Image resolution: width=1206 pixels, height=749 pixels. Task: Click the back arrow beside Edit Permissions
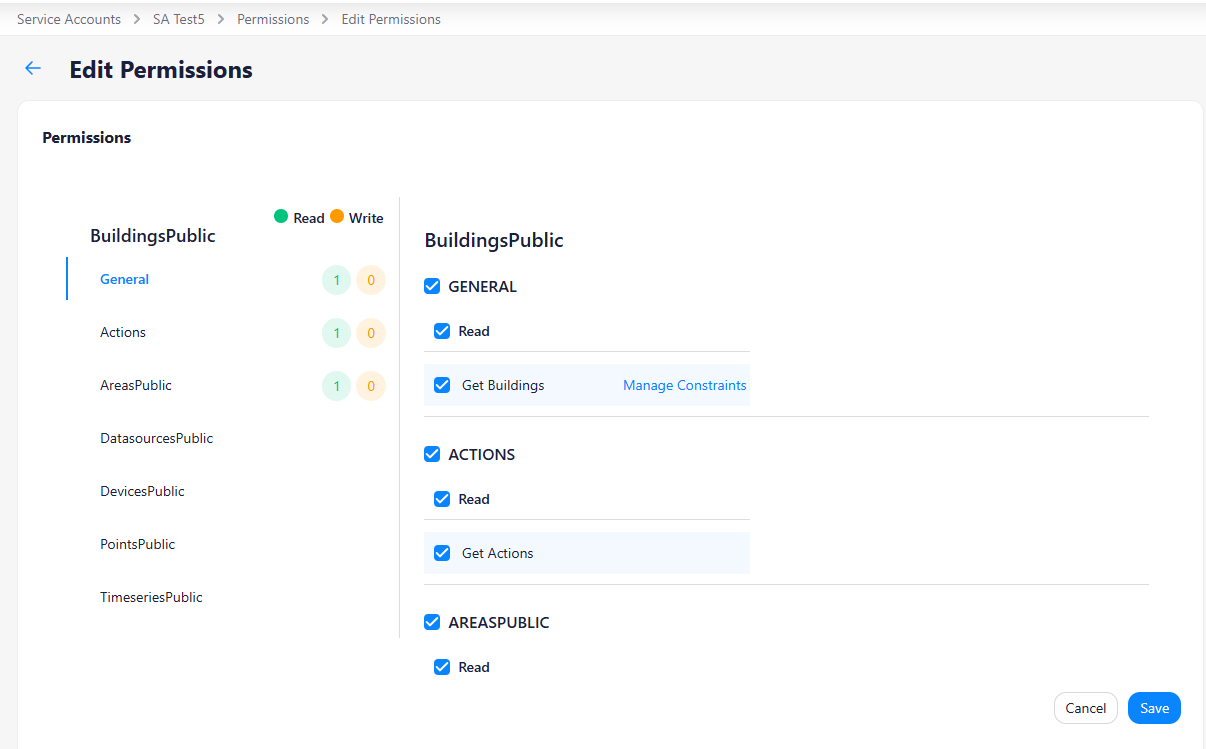coord(33,68)
